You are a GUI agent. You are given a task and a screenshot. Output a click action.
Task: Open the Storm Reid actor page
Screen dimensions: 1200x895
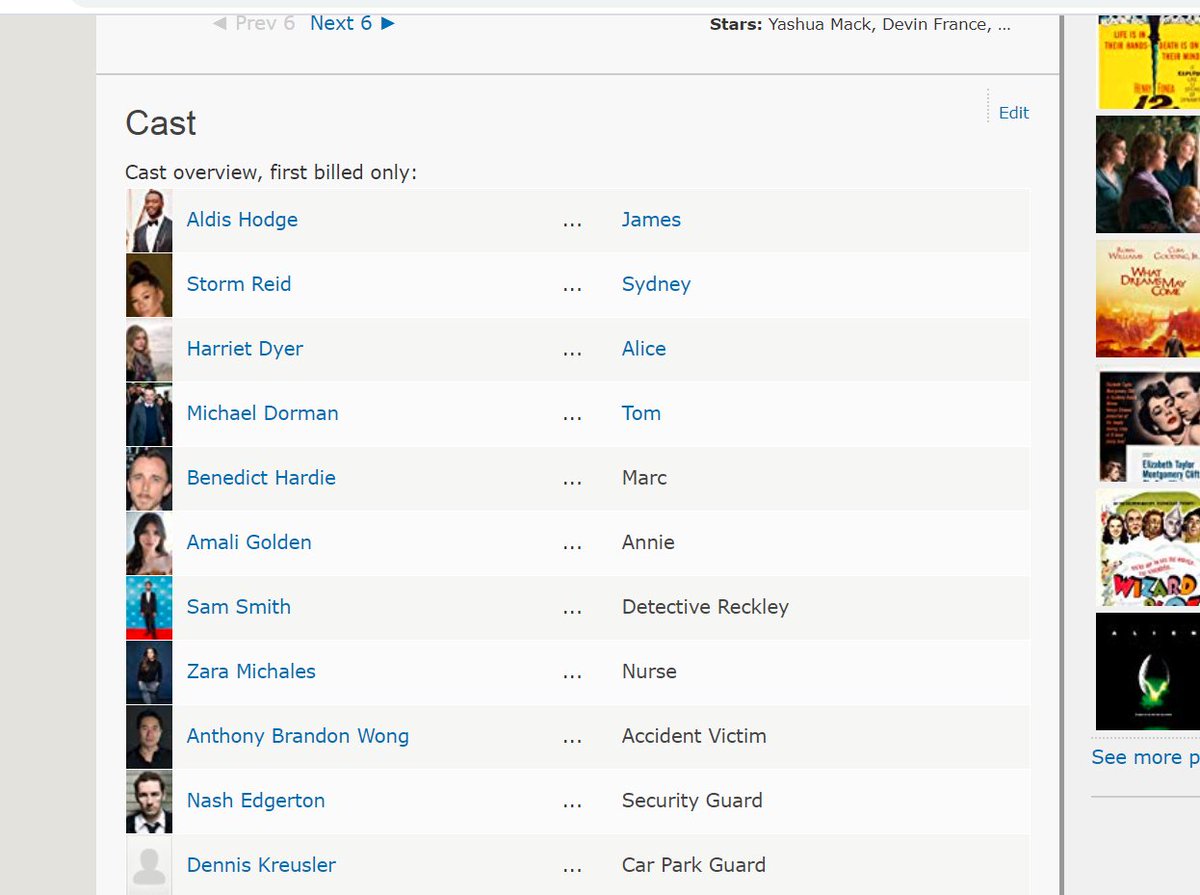pyautogui.click(x=239, y=284)
